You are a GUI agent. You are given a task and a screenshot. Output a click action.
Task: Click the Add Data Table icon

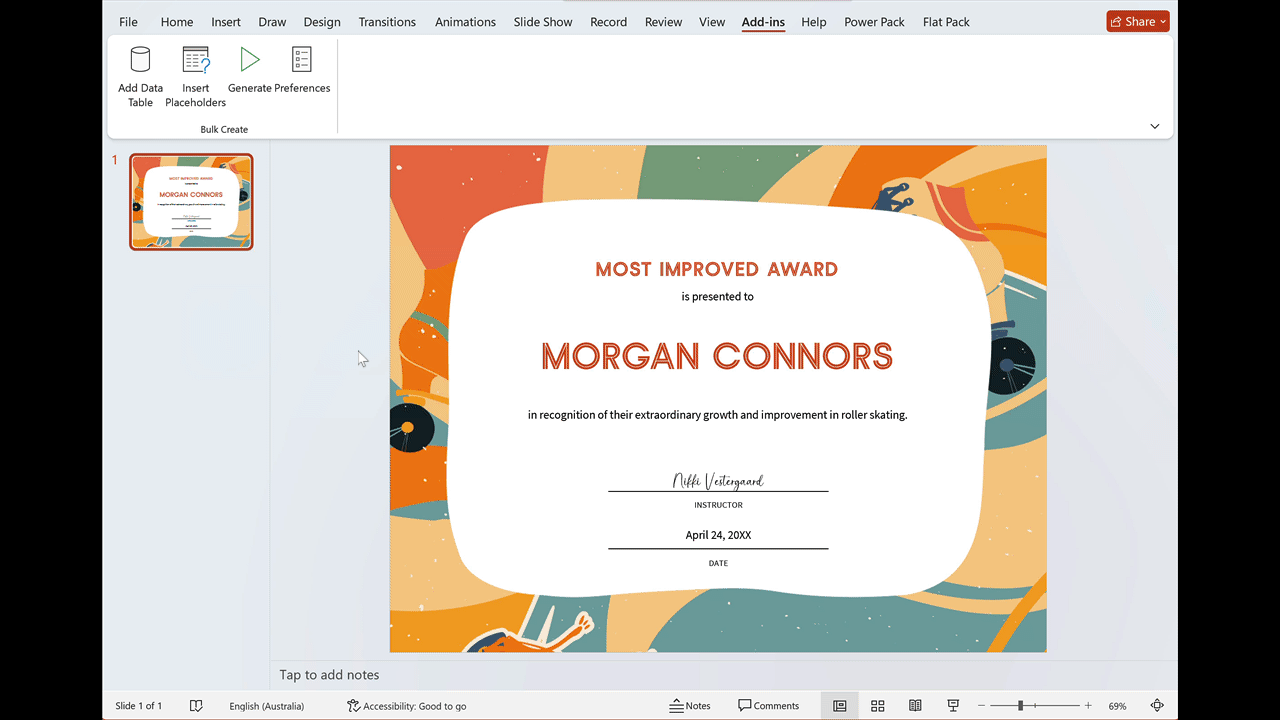point(140,60)
